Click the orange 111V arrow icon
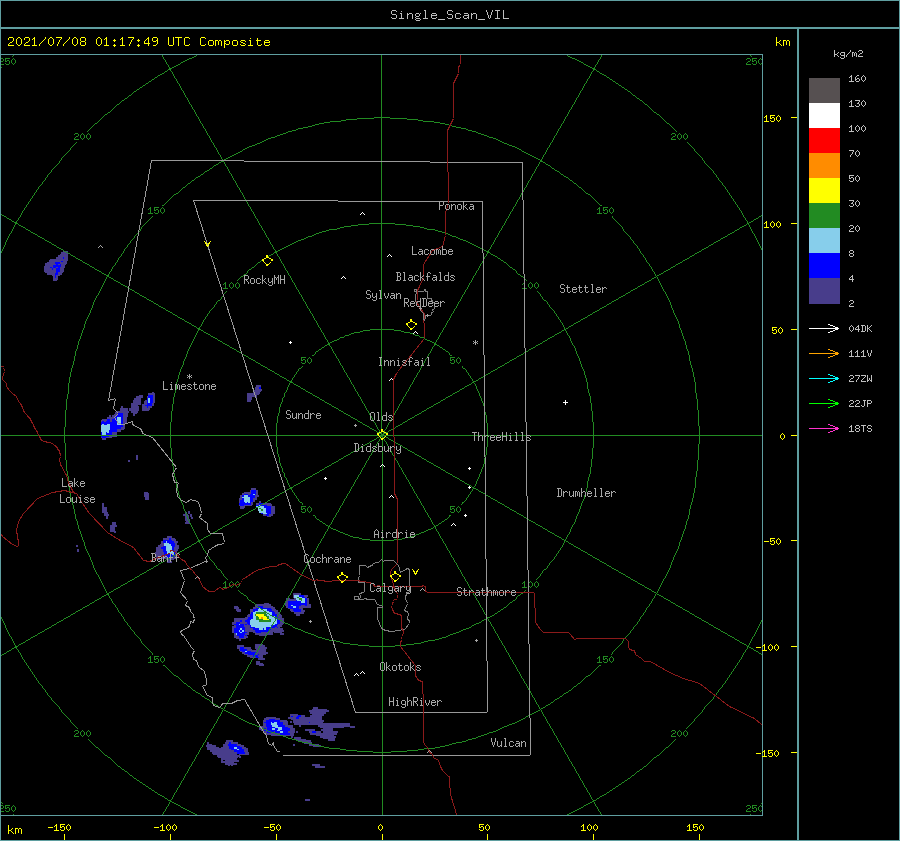Image resolution: width=900 pixels, height=841 pixels. pyautogui.click(x=824, y=354)
